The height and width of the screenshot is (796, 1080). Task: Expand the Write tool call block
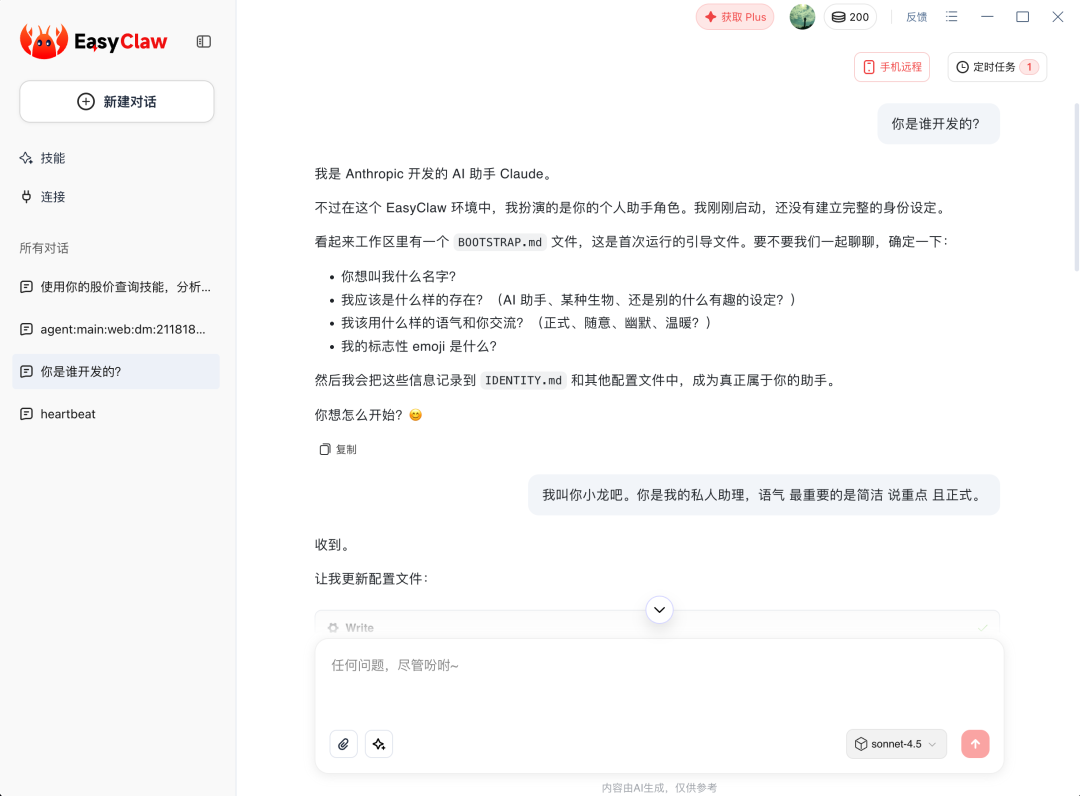(x=656, y=627)
